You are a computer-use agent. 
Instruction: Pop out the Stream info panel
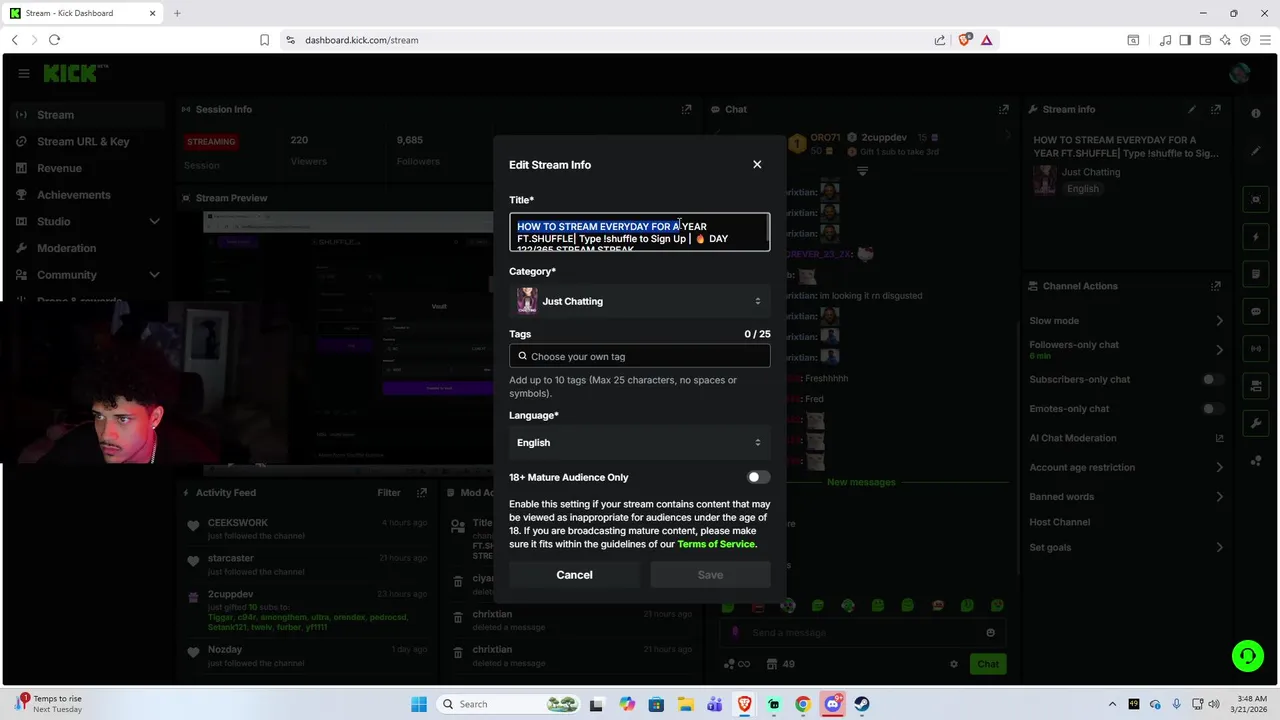(1215, 109)
